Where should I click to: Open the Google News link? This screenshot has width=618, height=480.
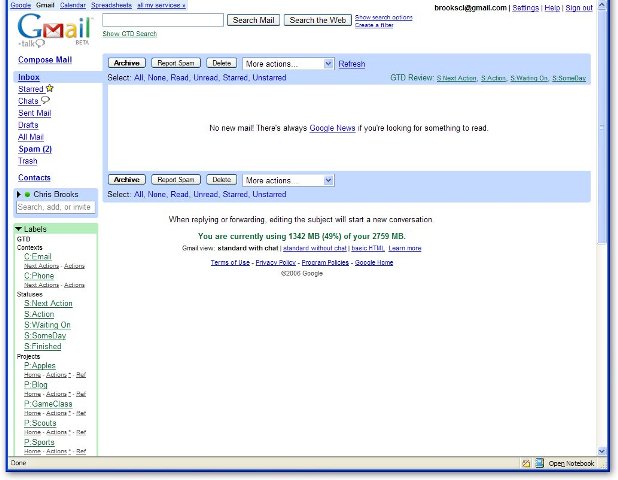(332, 128)
